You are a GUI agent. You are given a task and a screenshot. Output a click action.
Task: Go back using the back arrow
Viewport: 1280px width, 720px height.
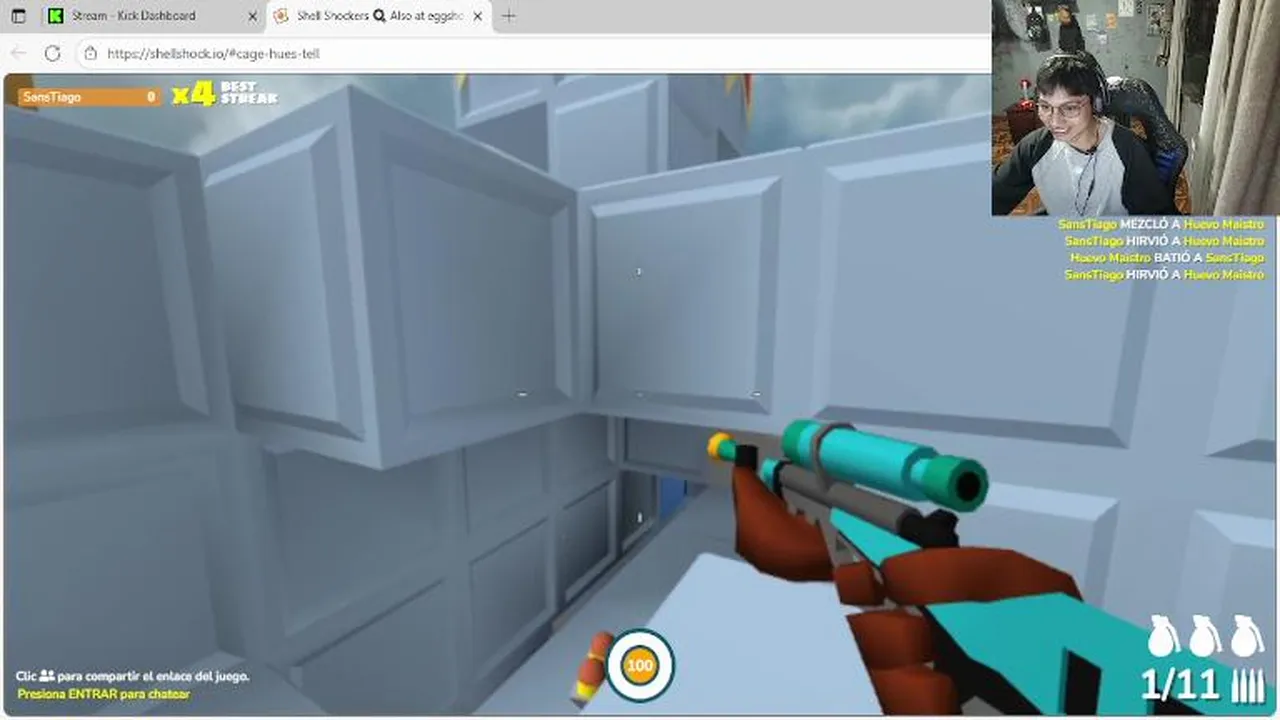click(x=19, y=53)
